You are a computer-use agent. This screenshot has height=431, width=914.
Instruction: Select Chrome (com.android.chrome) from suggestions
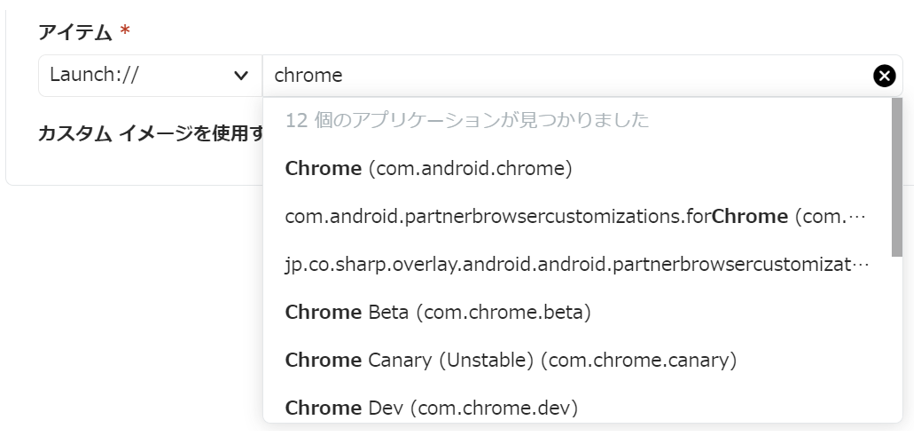tap(428, 169)
